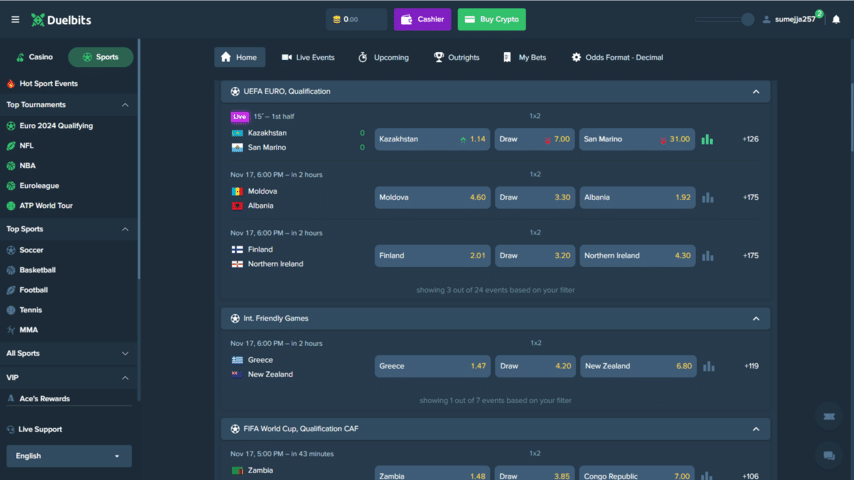Click the Basketball icon in Top Sports
This screenshot has width=854, height=480.
point(11,270)
